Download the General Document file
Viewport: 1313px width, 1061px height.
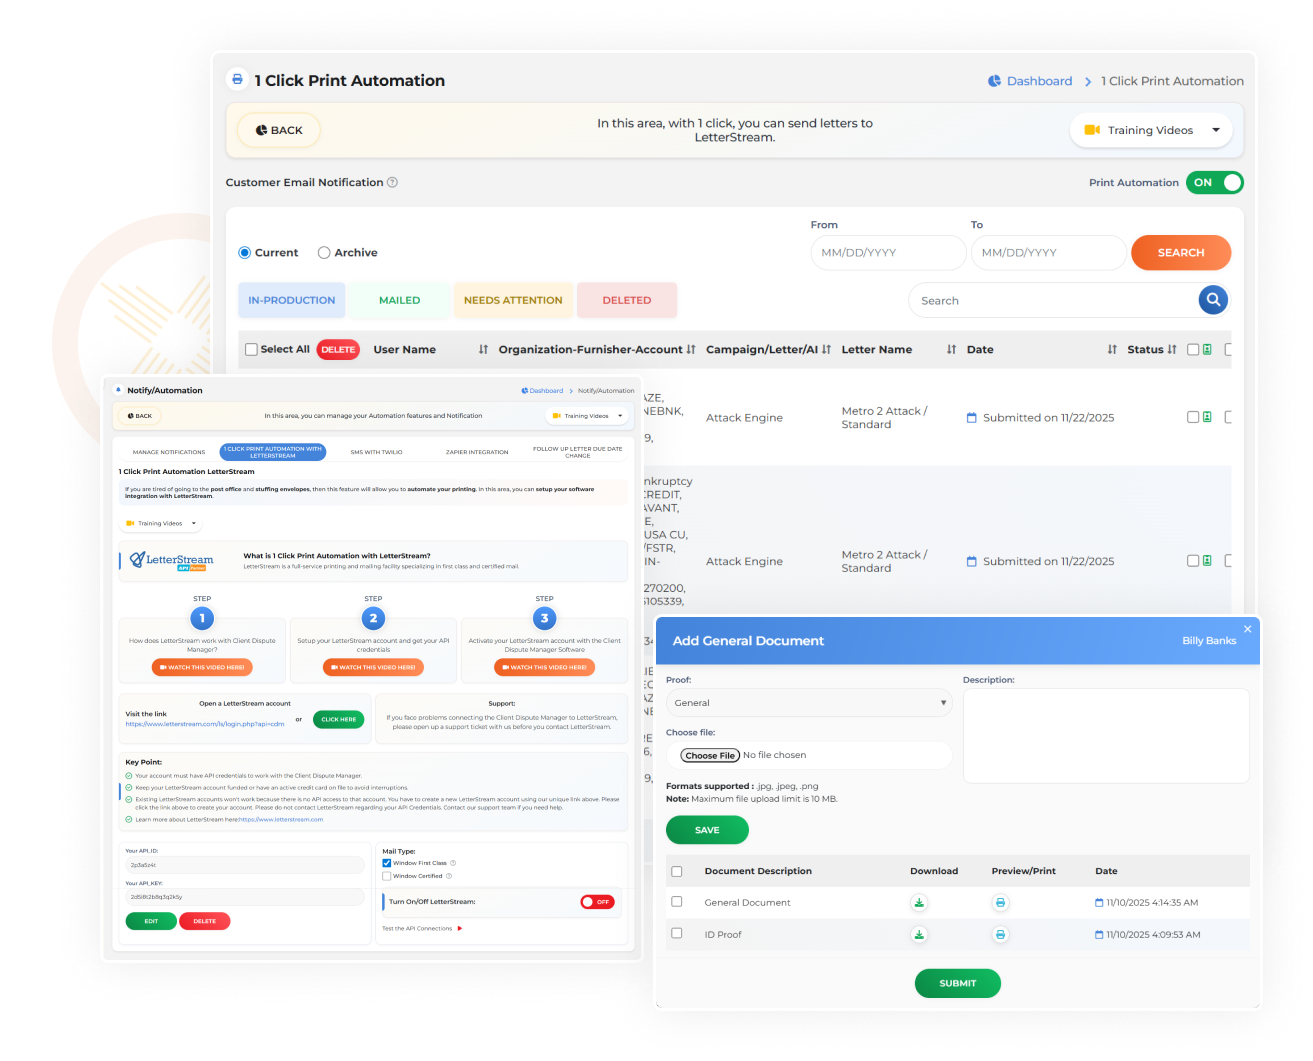pyautogui.click(x=919, y=903)
